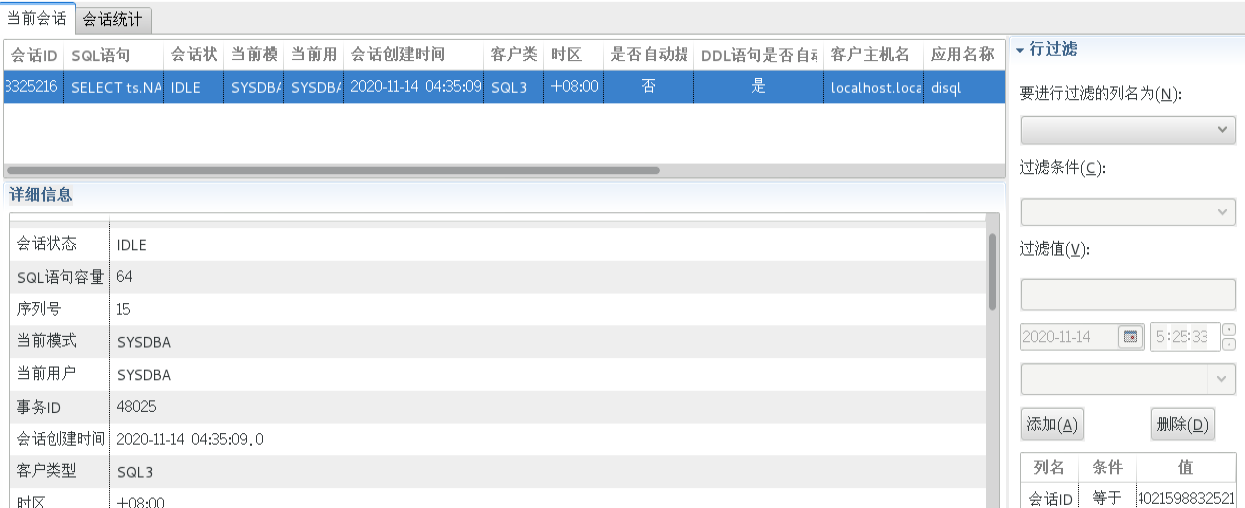Click the disql application name cell

(x=964, y=87)
